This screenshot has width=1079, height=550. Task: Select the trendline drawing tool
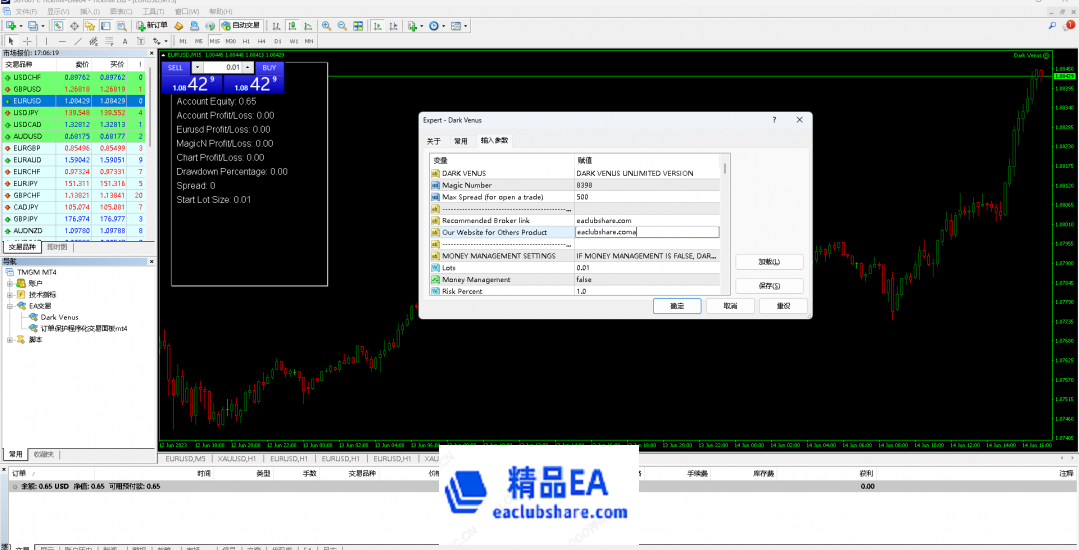click(x=78, y=41)
